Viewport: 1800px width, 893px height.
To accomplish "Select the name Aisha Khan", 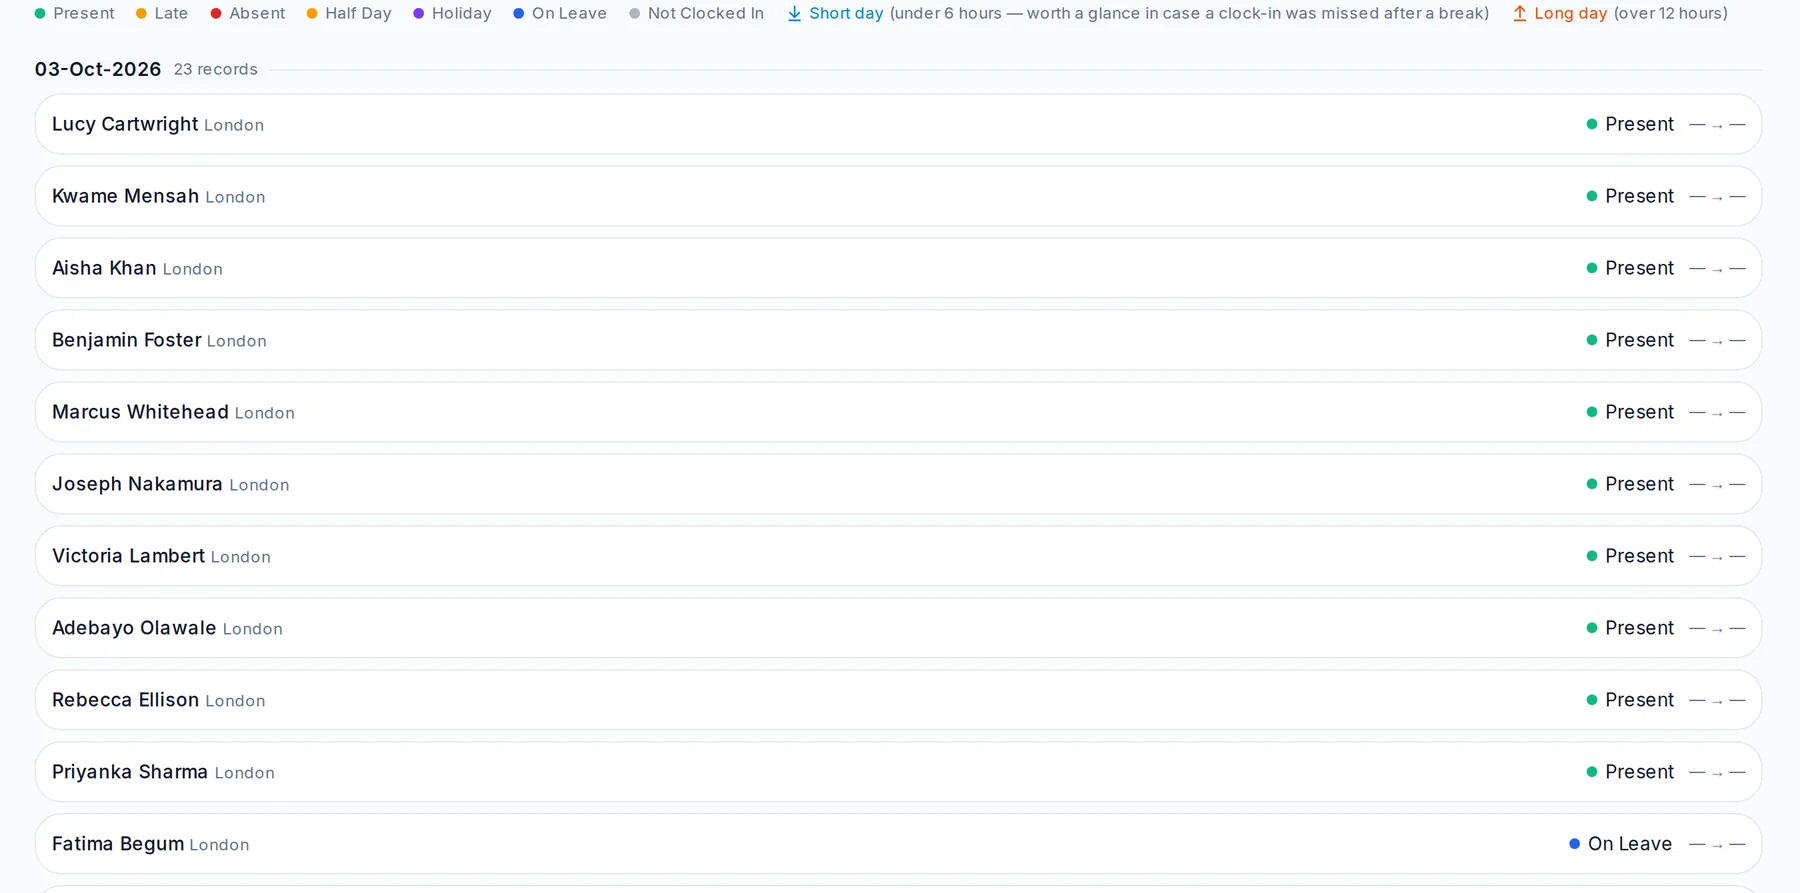I will (x=104, y=268).
